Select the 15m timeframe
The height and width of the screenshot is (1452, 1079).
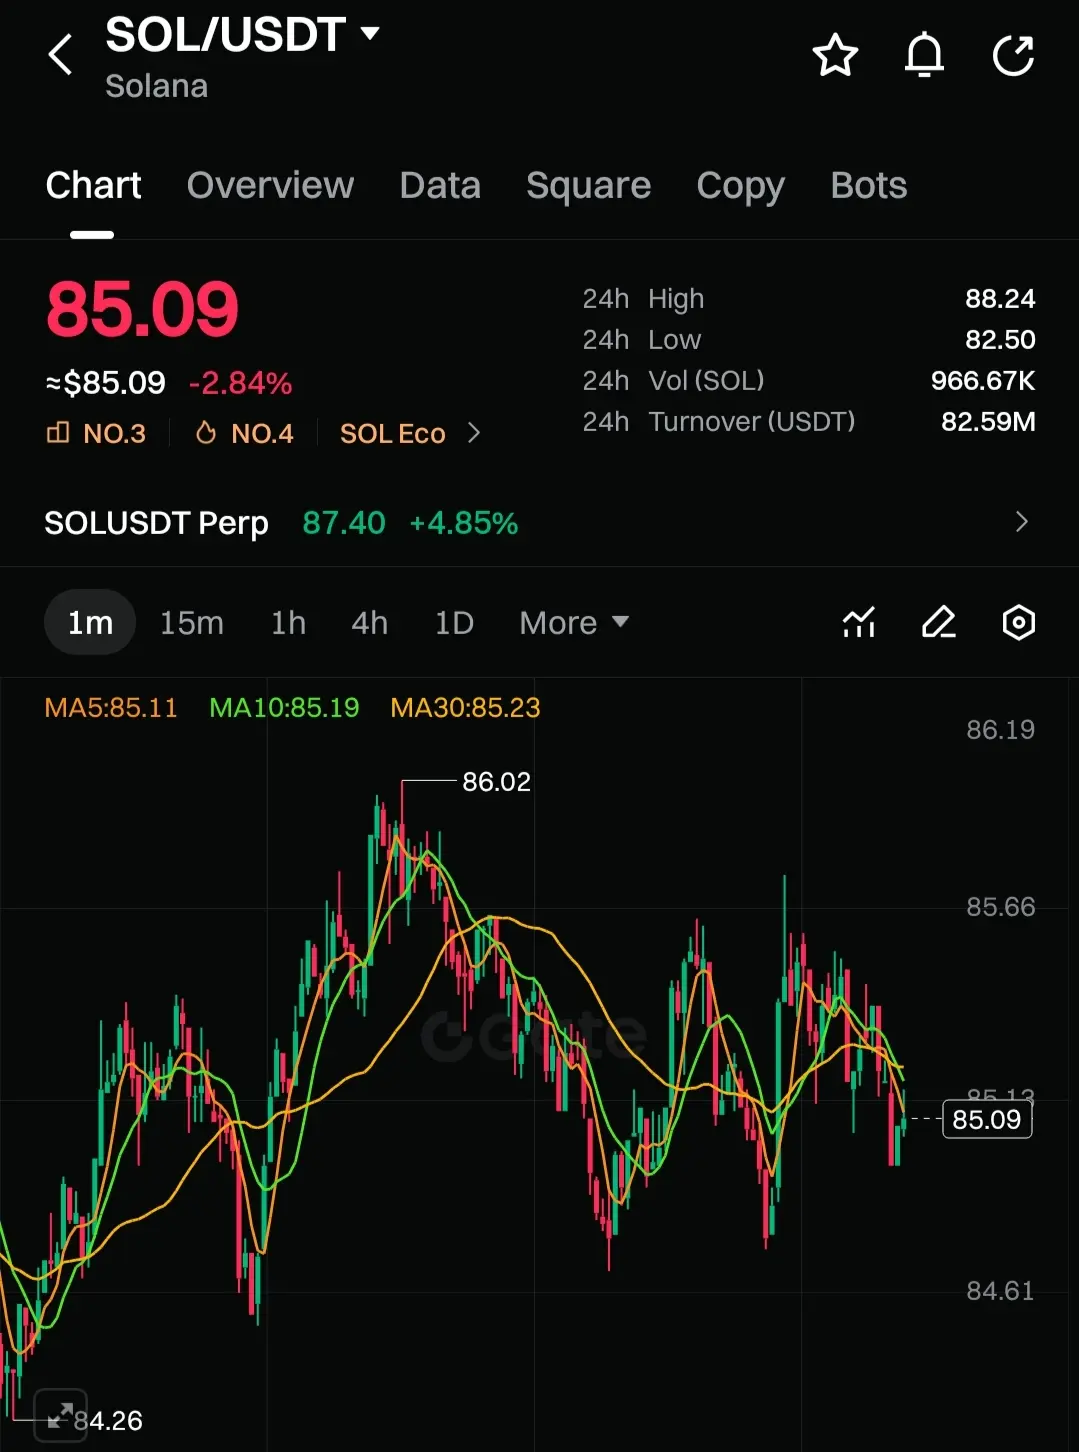192,622
